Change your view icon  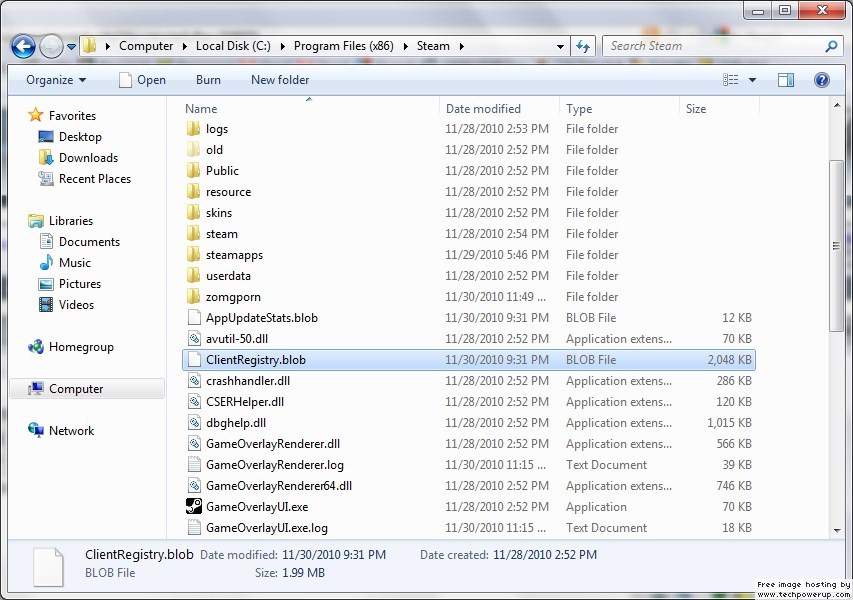click(x=730, y=80)
